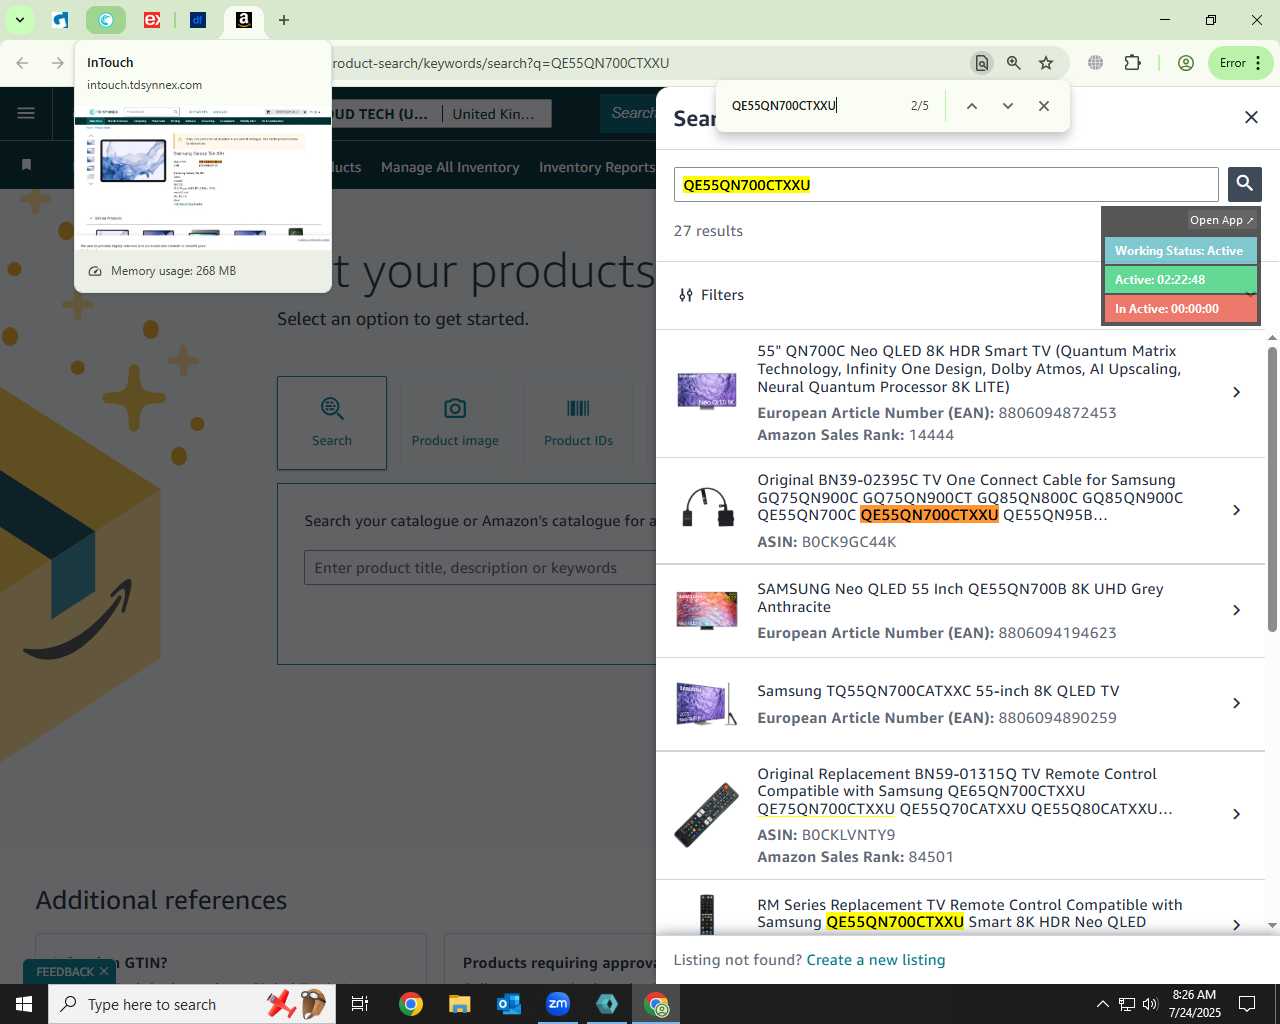Go forward in browser history

(x=57, y=63)
